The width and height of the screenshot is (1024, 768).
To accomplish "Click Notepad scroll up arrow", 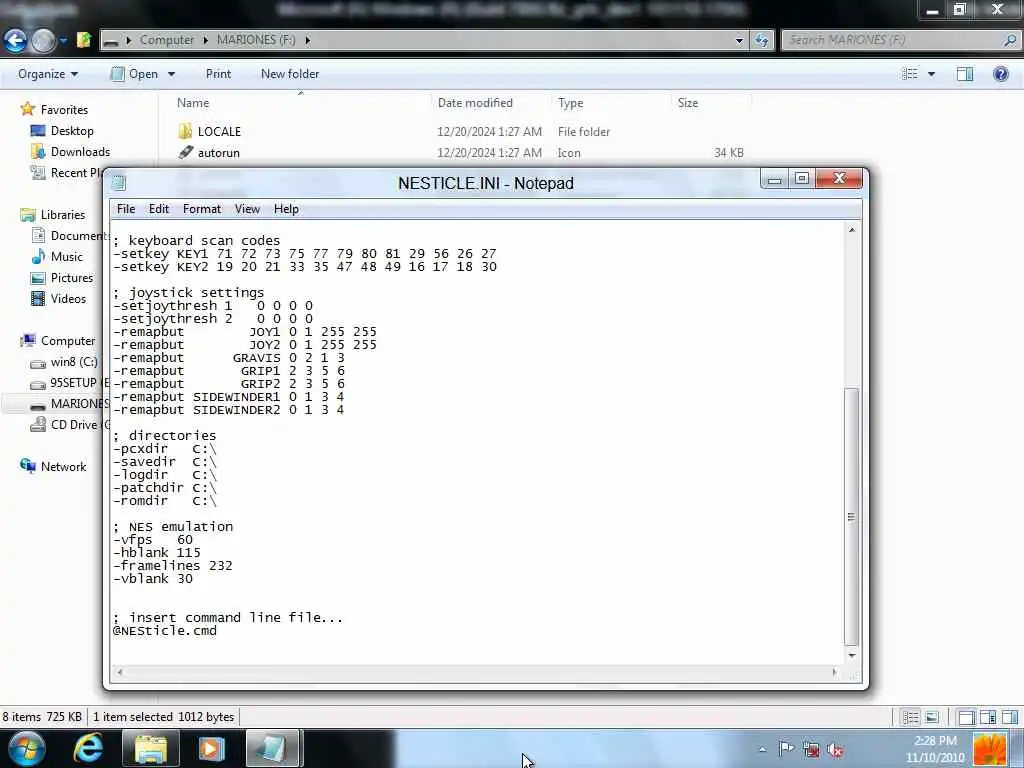I will [x=852, y=230].
